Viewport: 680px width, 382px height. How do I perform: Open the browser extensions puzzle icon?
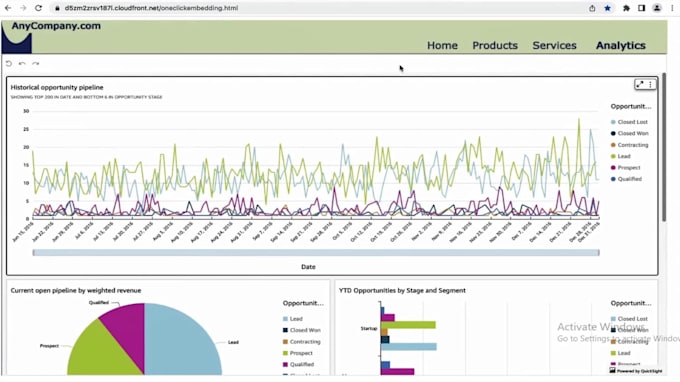[626, 8]
